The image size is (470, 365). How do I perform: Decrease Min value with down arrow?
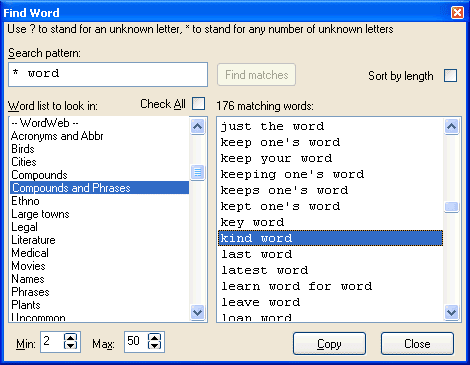(x=71, y=345)
